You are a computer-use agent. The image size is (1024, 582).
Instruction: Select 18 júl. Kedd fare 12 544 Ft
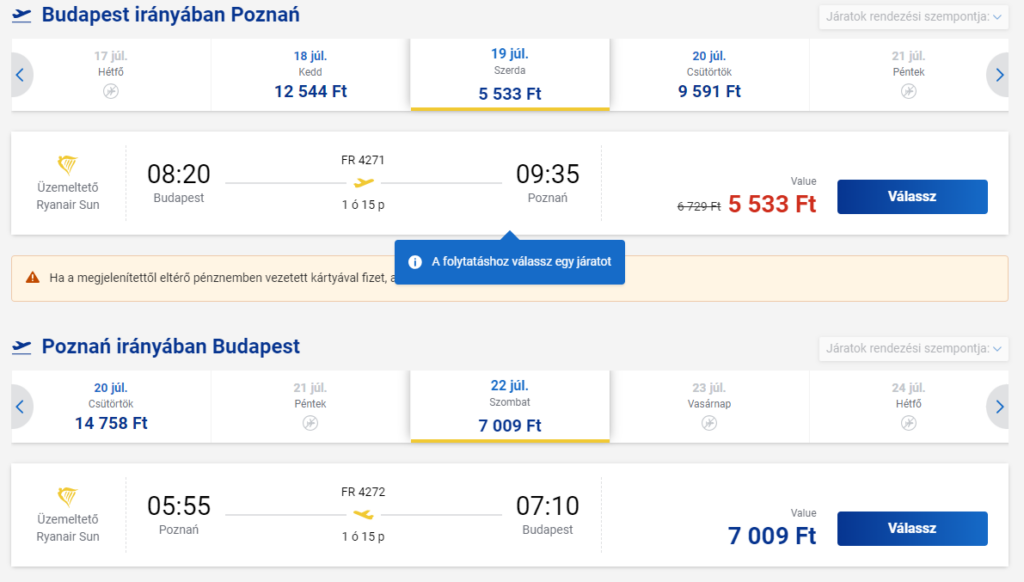(x=310, y=75)
